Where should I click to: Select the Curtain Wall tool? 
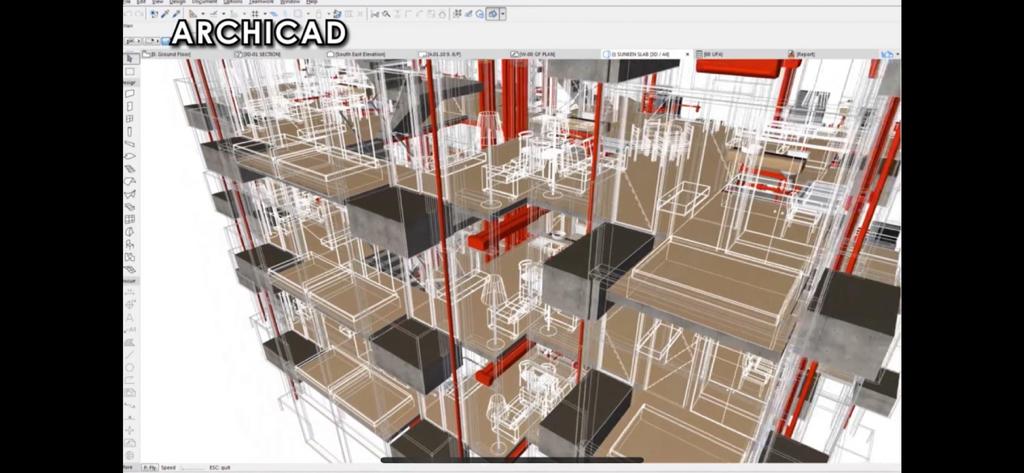coord(129,218)
